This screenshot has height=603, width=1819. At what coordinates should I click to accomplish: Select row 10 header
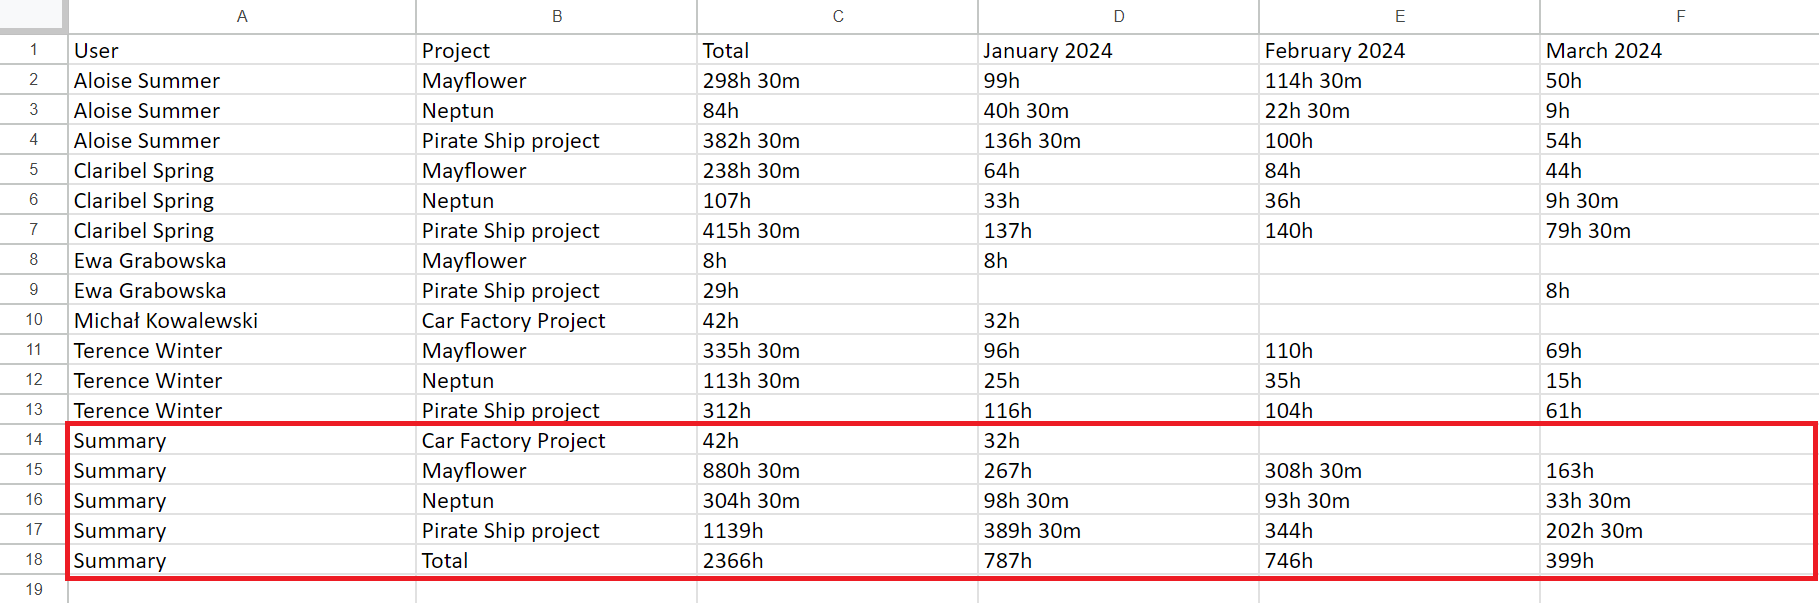(34, 320)
